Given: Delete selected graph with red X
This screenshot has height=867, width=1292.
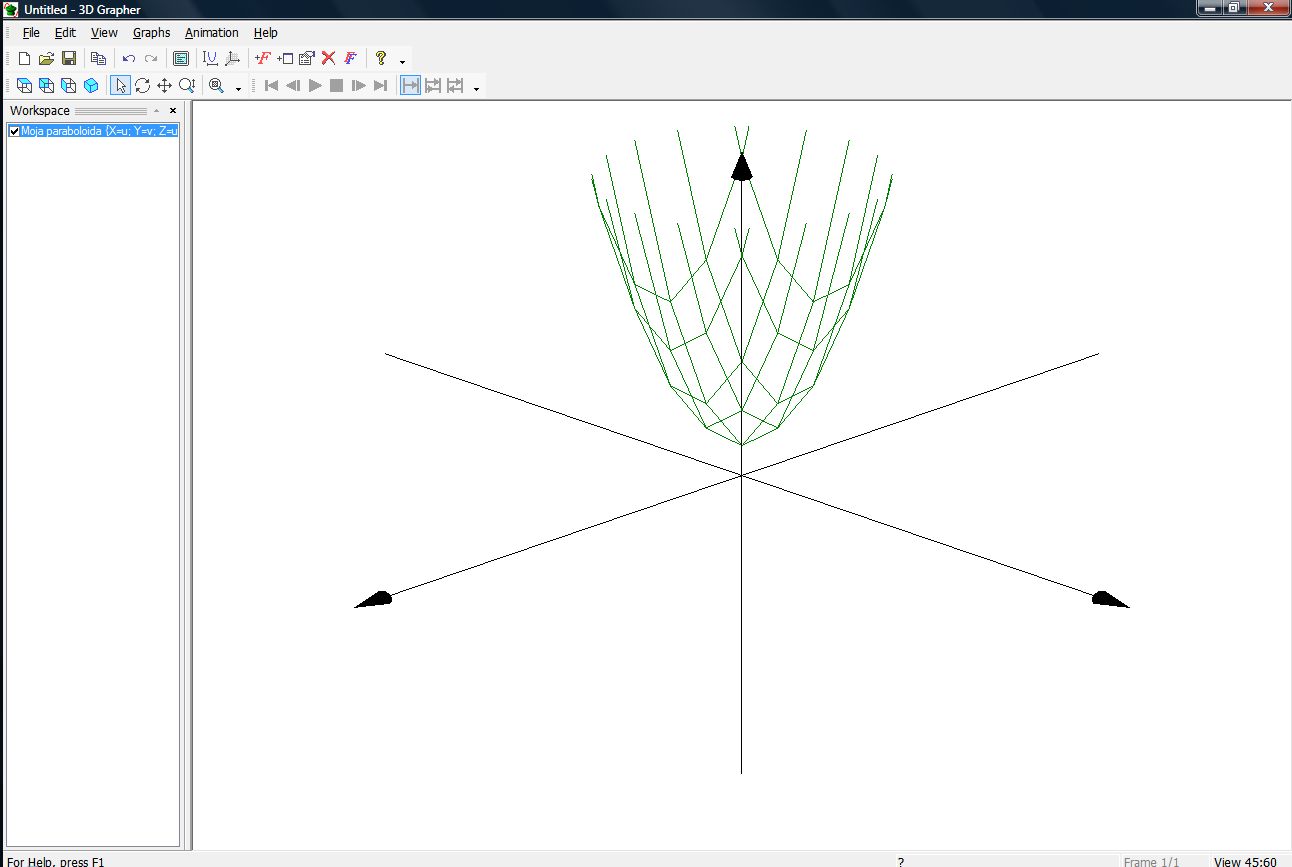Looking at the screenshot, I should click(328, 59).
